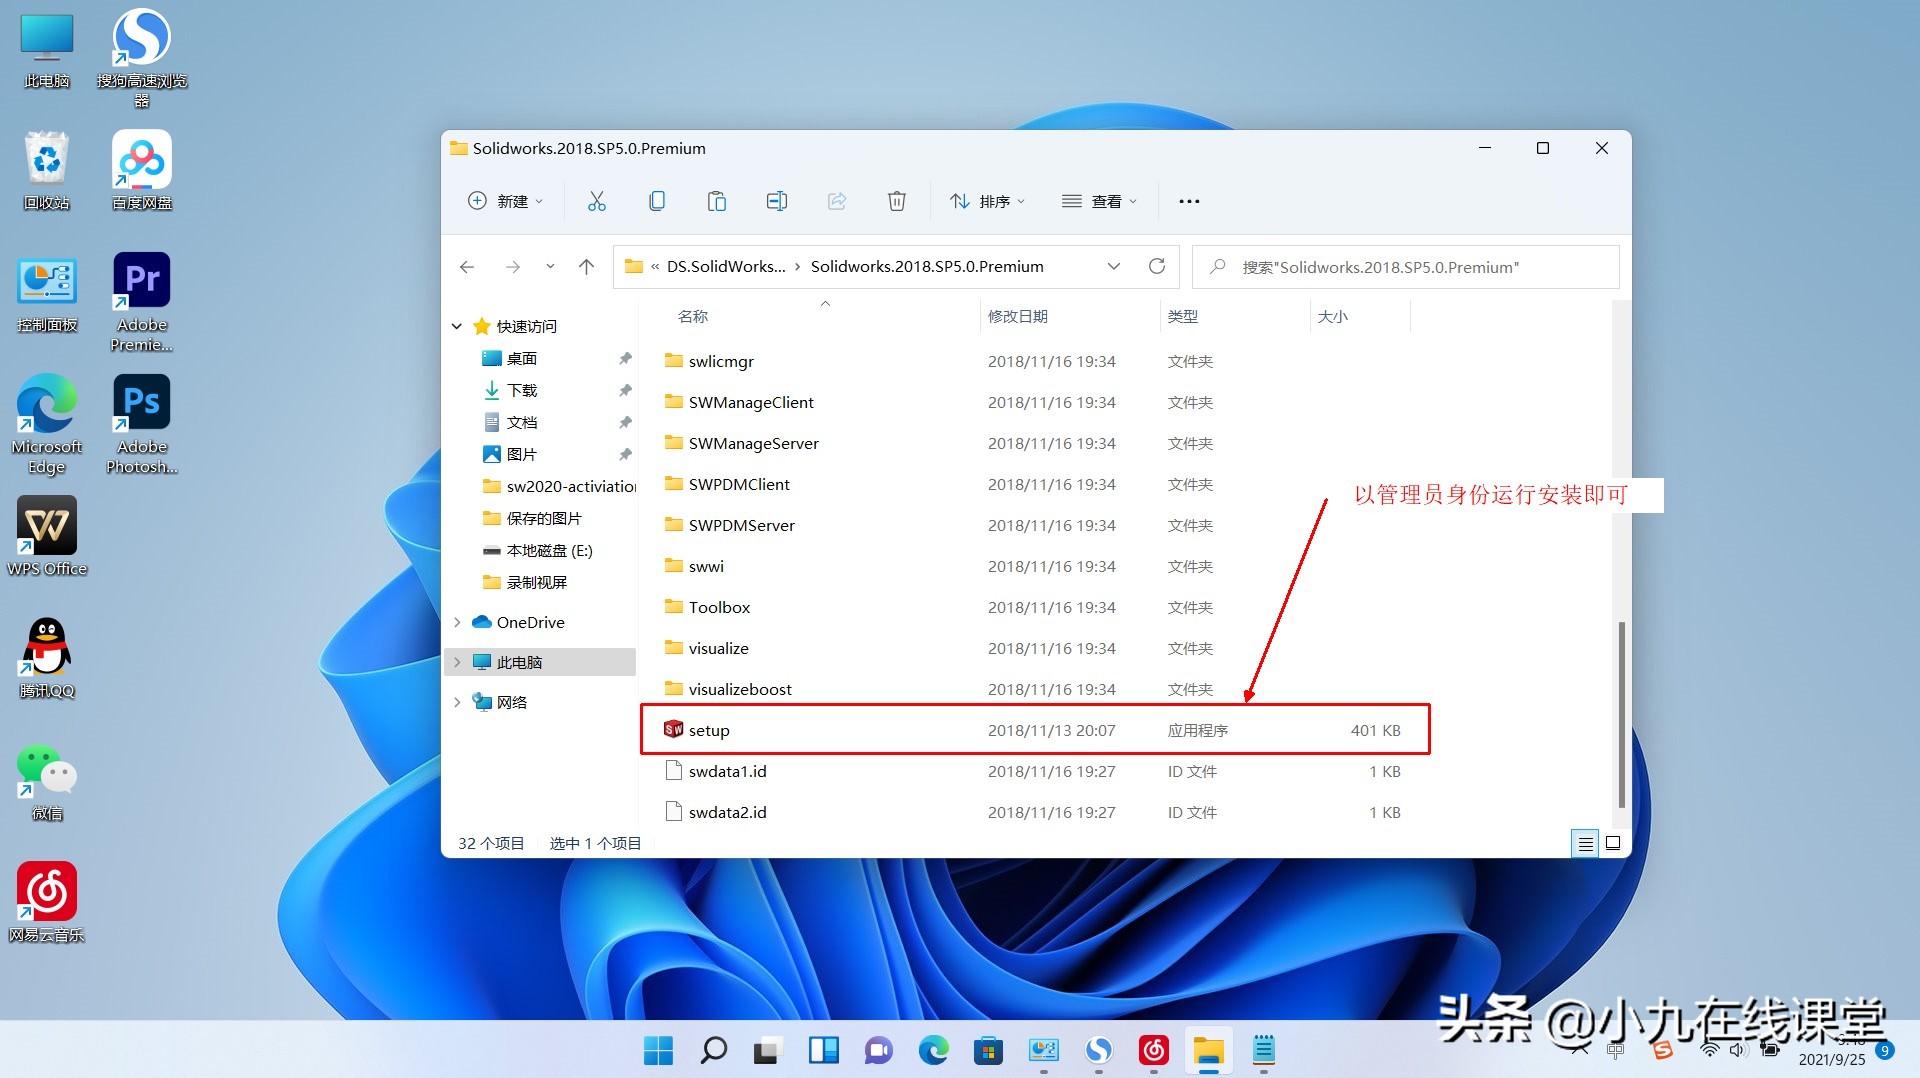Click the Refresh icon beside the address bar

pos(1157,266)
